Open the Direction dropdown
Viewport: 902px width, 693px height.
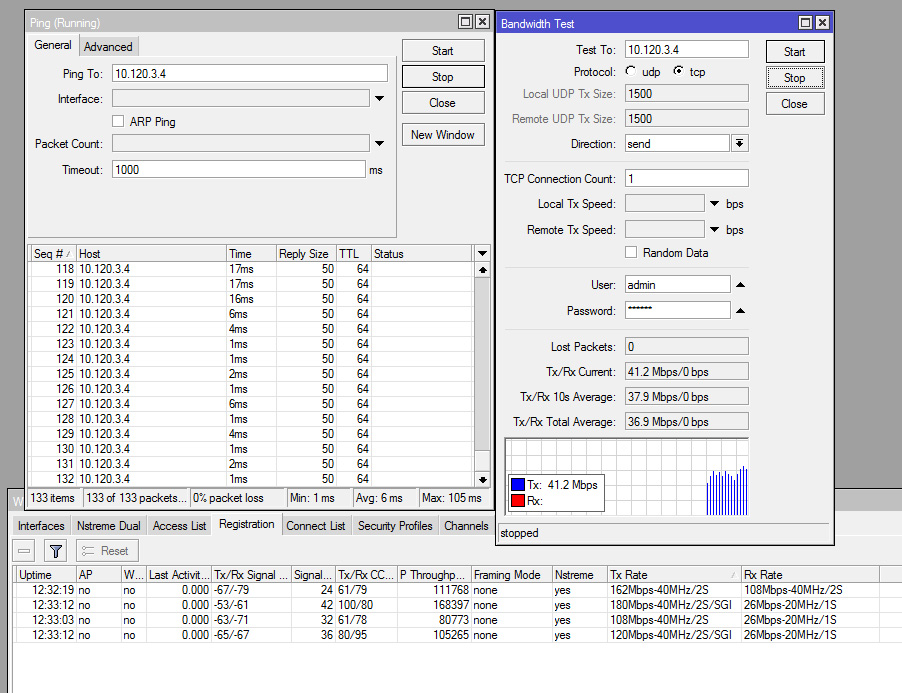click(740, 144)
